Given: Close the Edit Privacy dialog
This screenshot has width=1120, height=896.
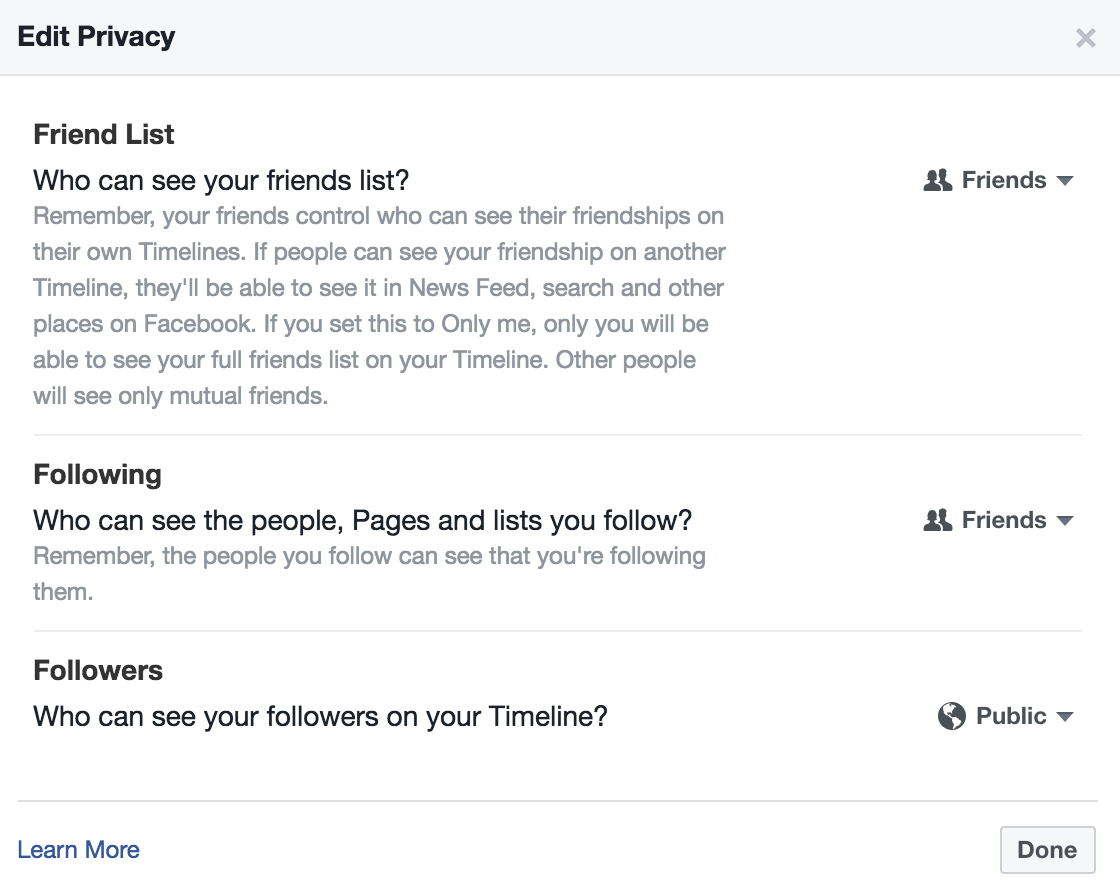Looking at the screenshot, I should [1086, 38].
